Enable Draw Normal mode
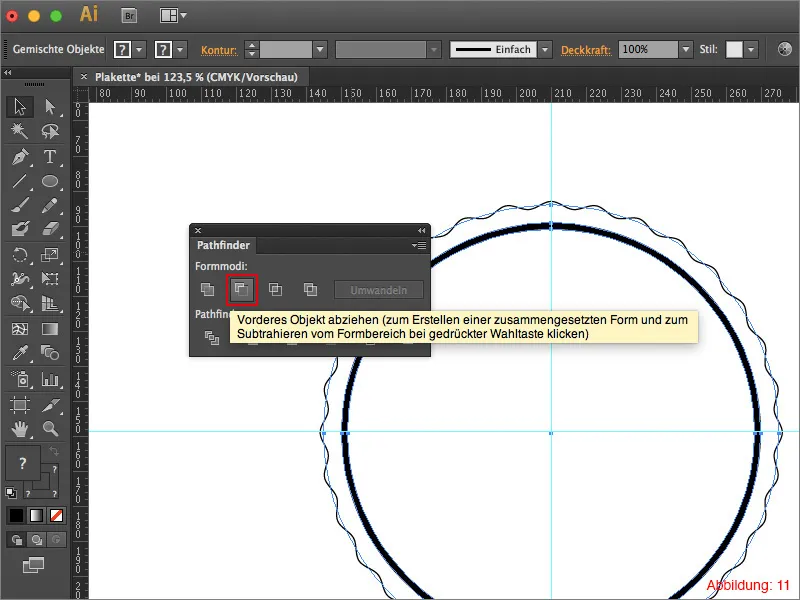 (16, 539)
